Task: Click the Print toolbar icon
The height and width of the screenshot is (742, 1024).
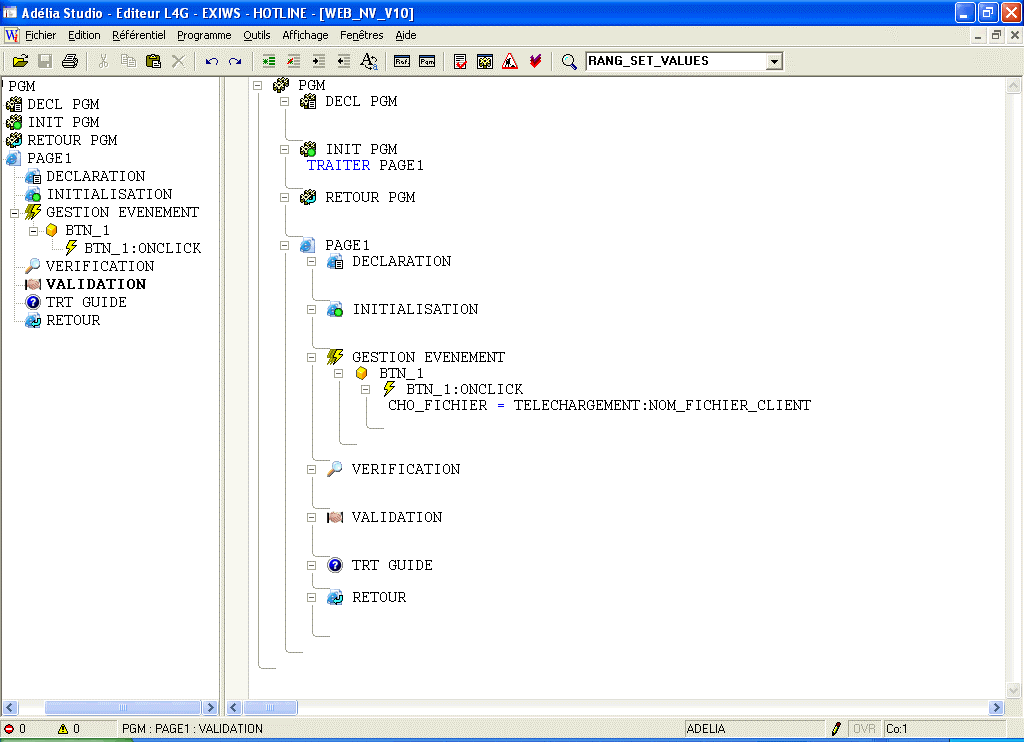Action: coord(70,61)
